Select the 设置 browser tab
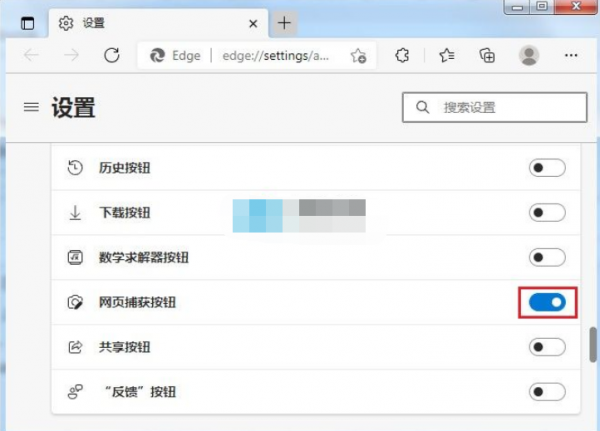 click(158, 23)
